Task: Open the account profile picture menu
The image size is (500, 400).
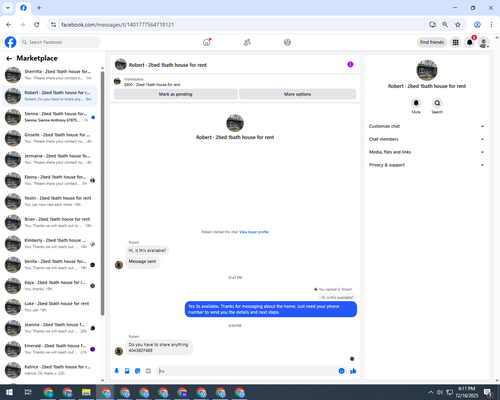Action: pos(484,42)
